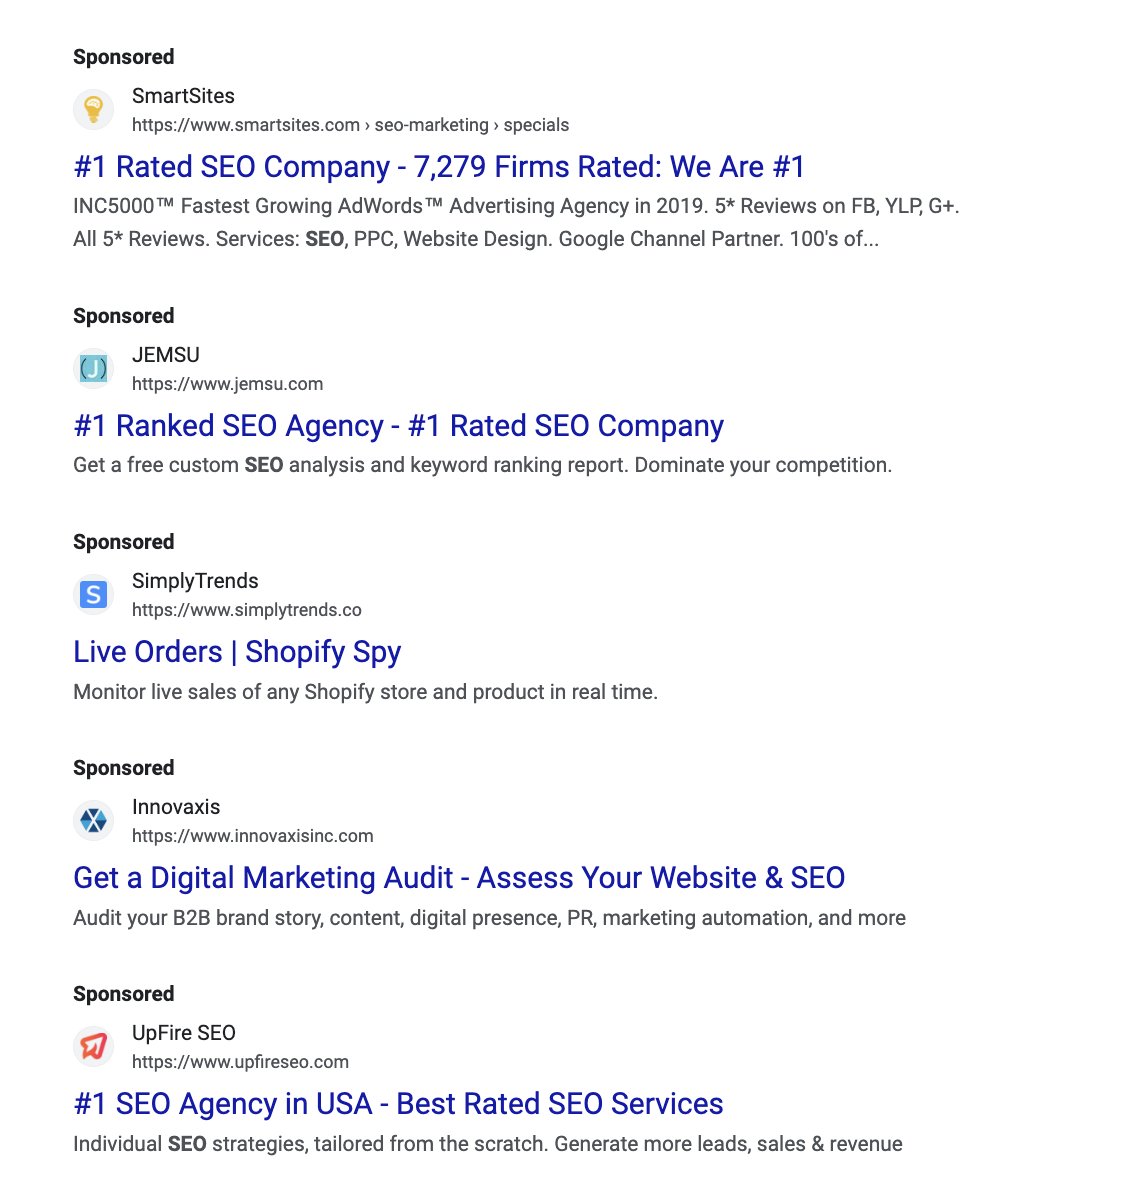Open '#1 SEO Agency in USA' headline
The image size is (1128, 1182).
[398, 1104]
